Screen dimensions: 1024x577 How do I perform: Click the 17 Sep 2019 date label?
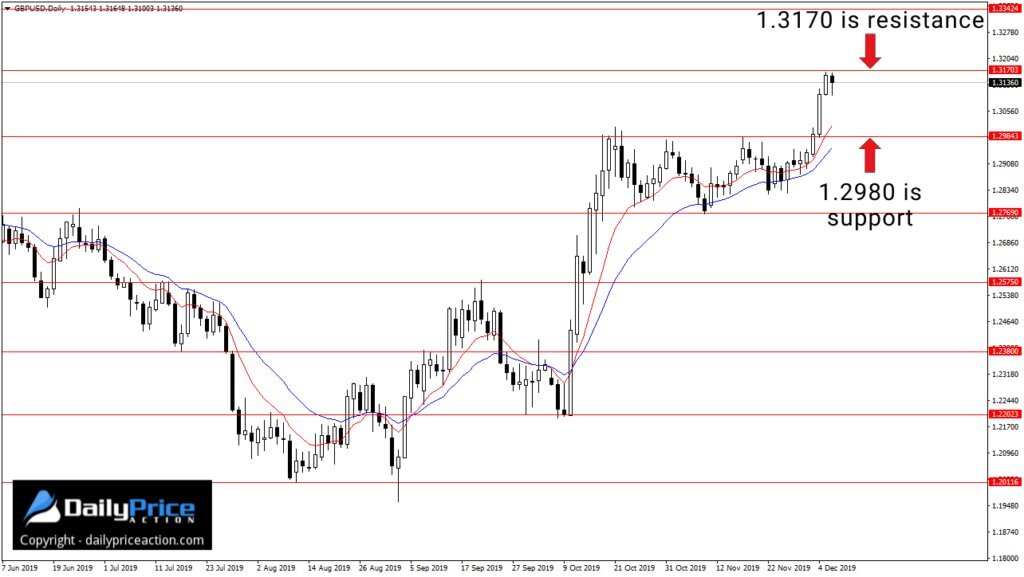pos(481,568)
